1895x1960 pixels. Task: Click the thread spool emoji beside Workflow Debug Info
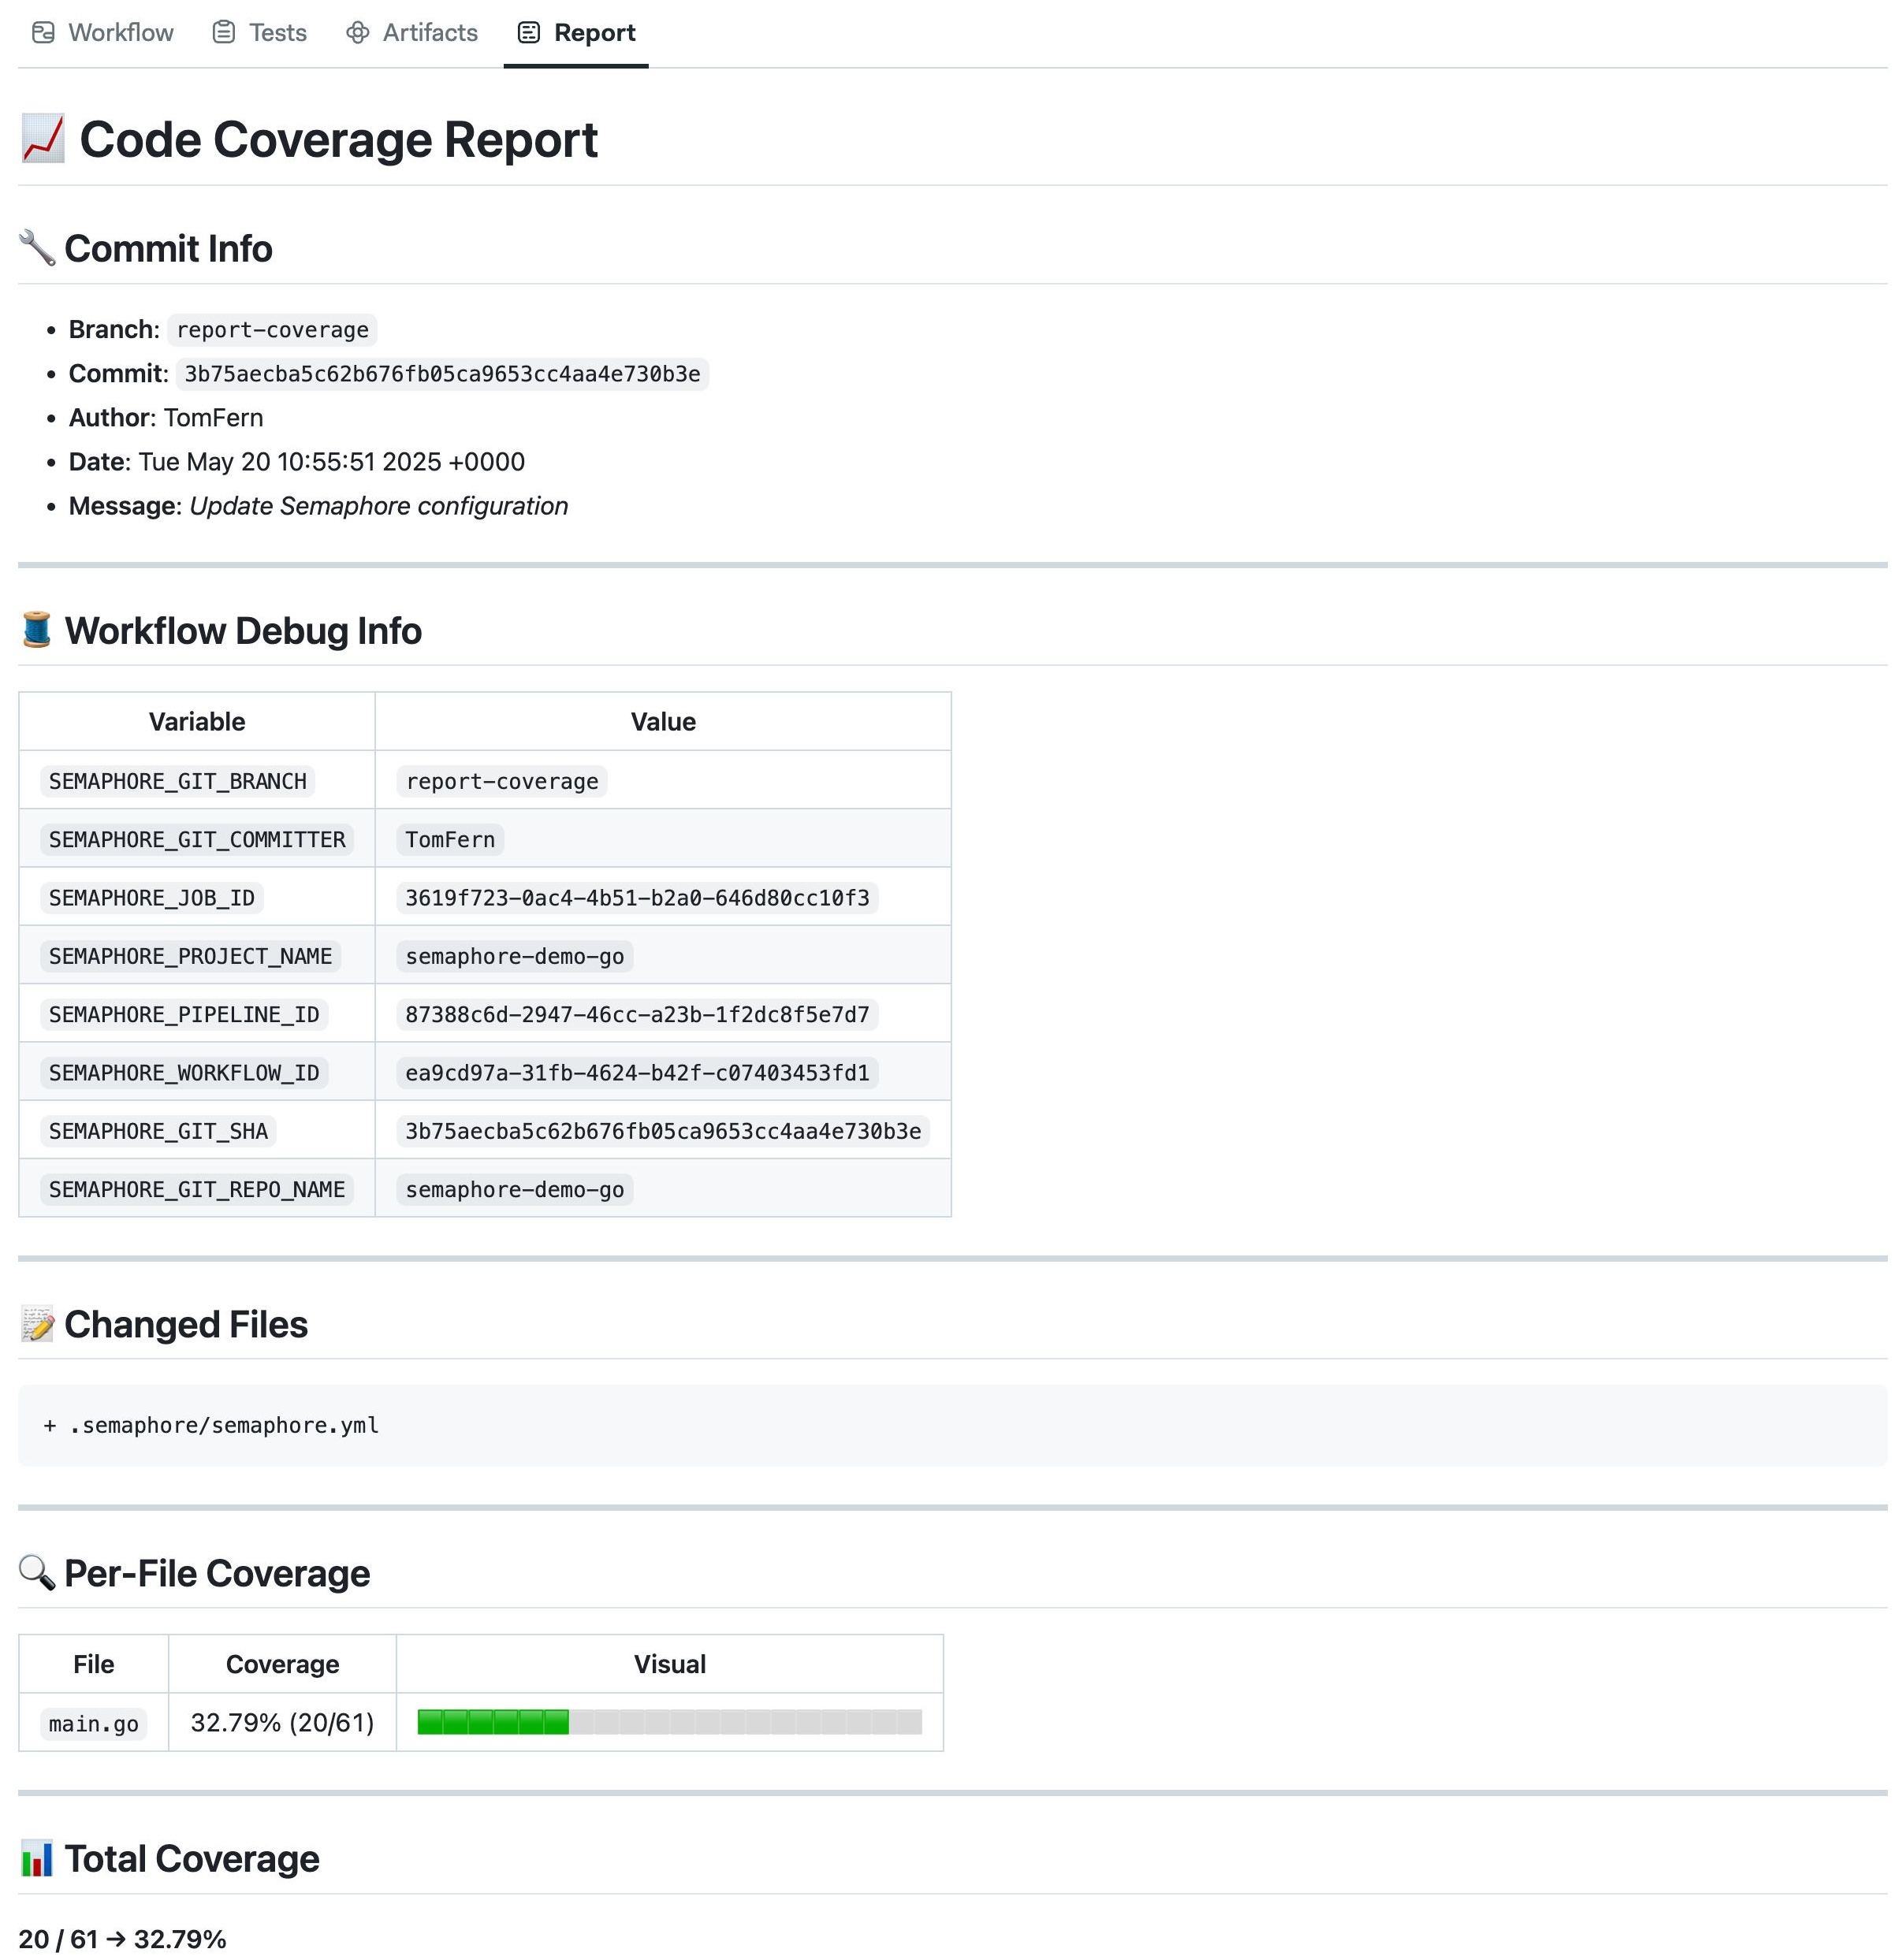tap(37, 630)
